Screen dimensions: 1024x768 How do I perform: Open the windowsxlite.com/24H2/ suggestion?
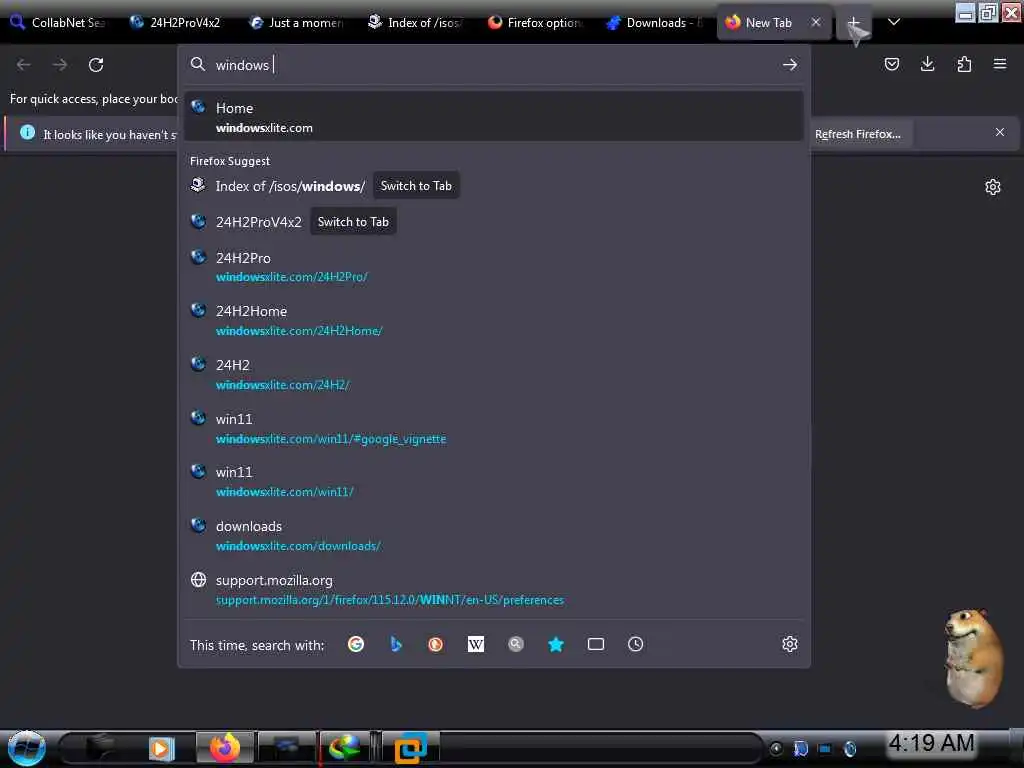(x=494, y=374)
